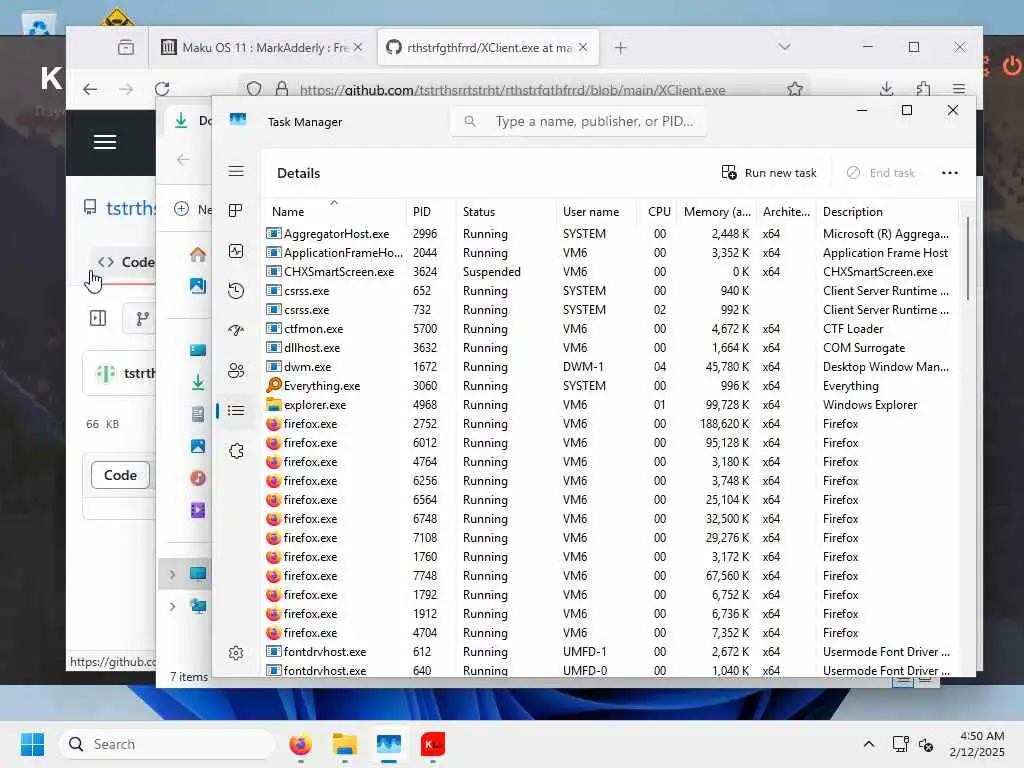This screenshot has height=768, width=1024.
Task: Close the XClient.exe GitHub tab
Action: [x=583, y=47]
